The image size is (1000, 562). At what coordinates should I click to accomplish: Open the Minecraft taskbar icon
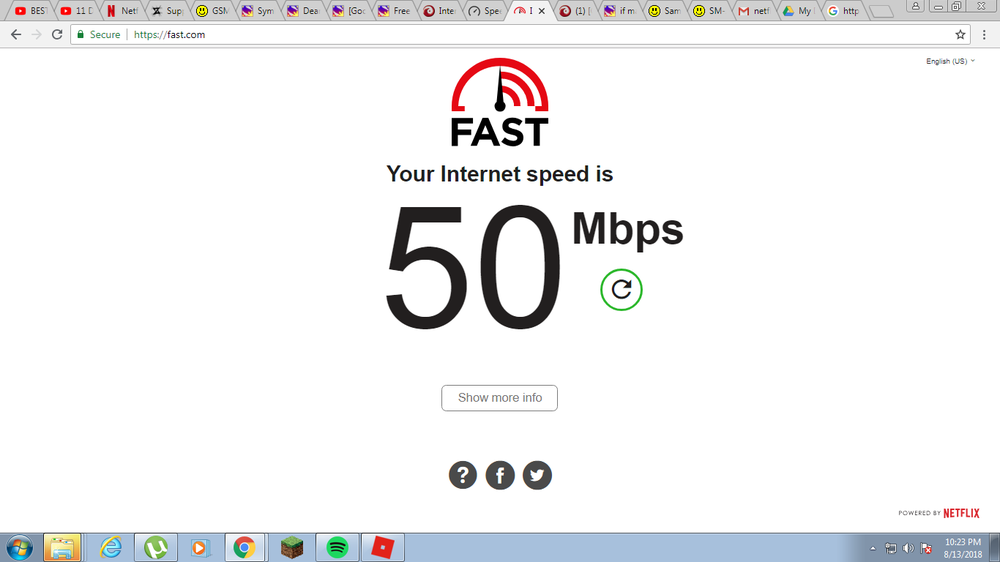[292, 547]
